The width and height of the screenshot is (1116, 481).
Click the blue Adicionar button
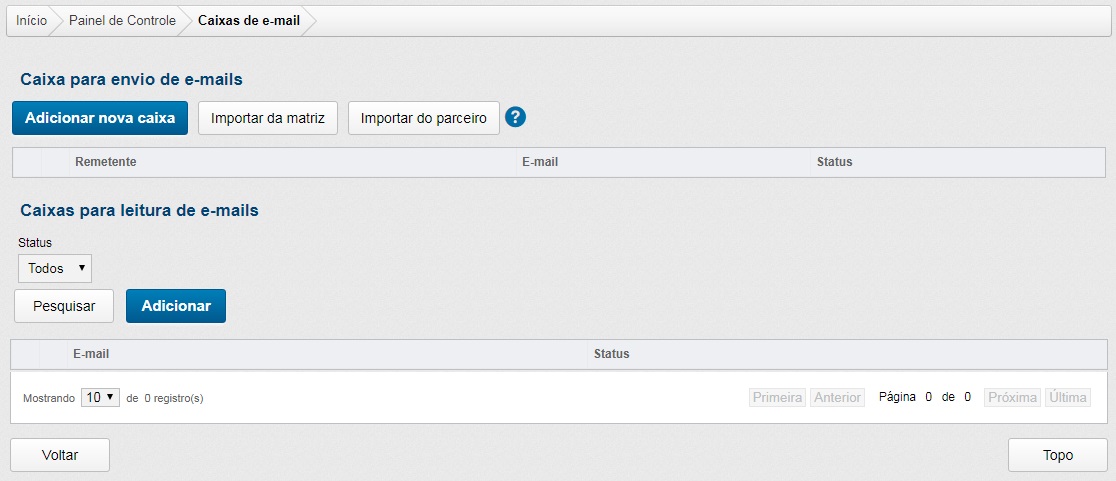(x=176, y=306)
